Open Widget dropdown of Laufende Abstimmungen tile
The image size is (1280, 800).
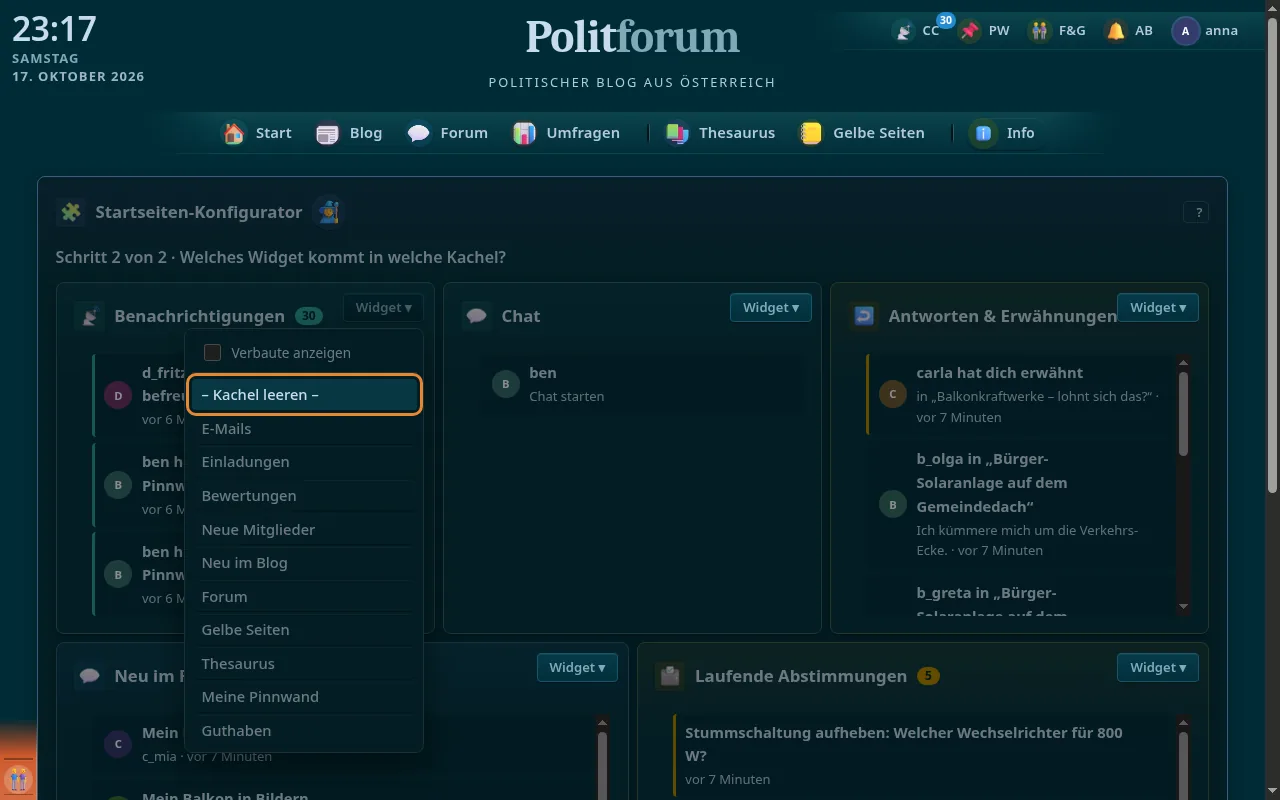[x=1157, y=668]
